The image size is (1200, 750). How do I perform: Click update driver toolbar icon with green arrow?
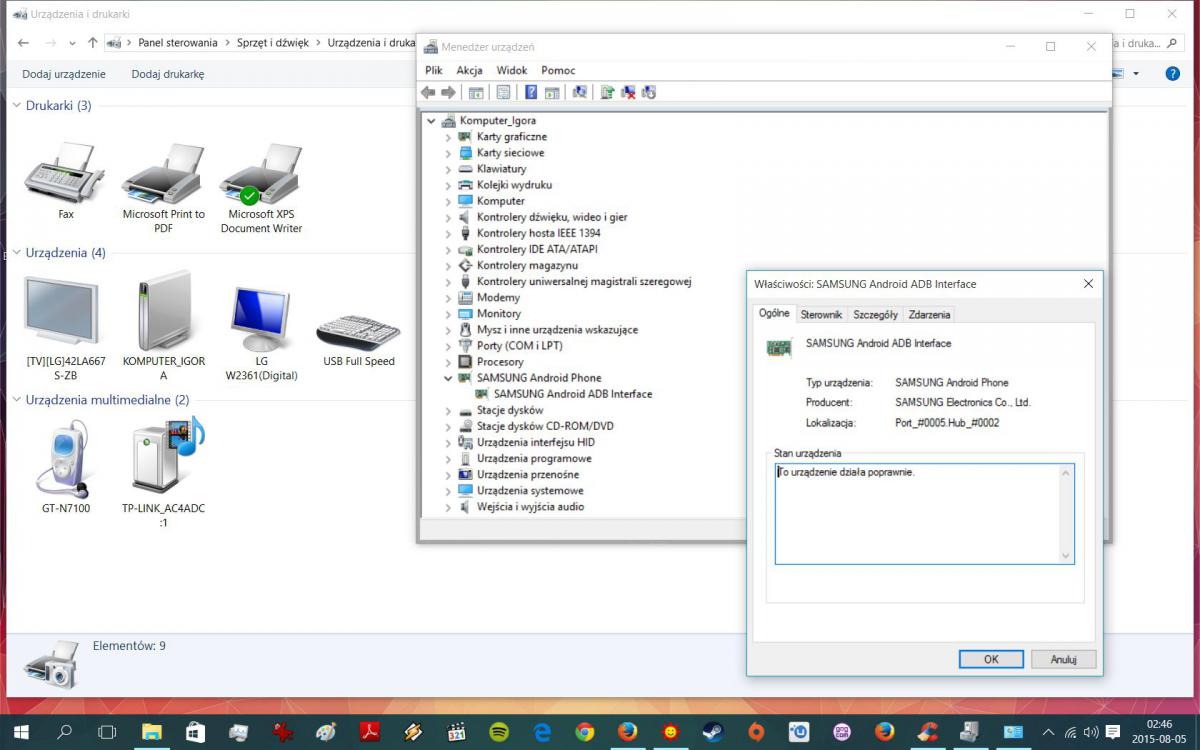pos(606,92)
